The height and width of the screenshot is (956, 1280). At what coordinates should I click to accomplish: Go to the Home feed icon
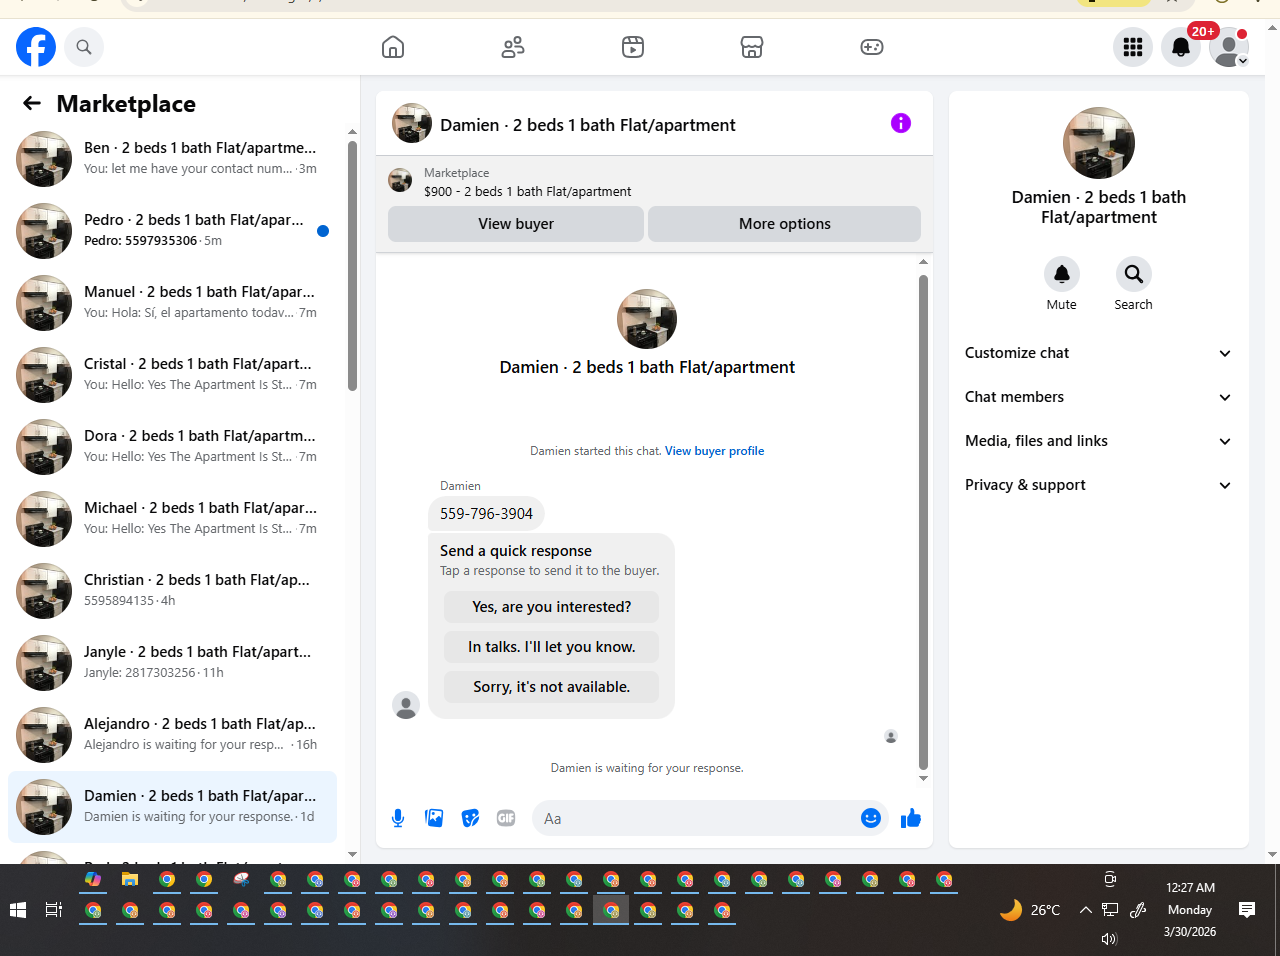pos(393,47)
